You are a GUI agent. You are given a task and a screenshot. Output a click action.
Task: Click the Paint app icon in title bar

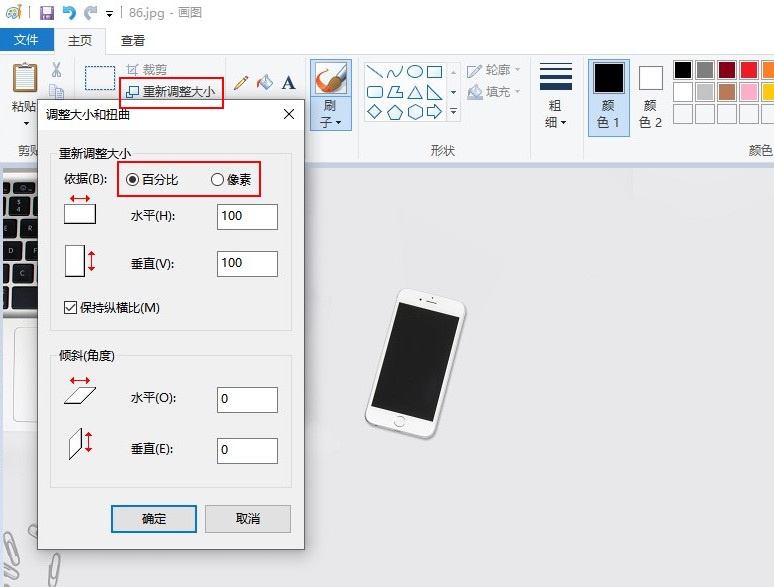[x=14, y=12]
